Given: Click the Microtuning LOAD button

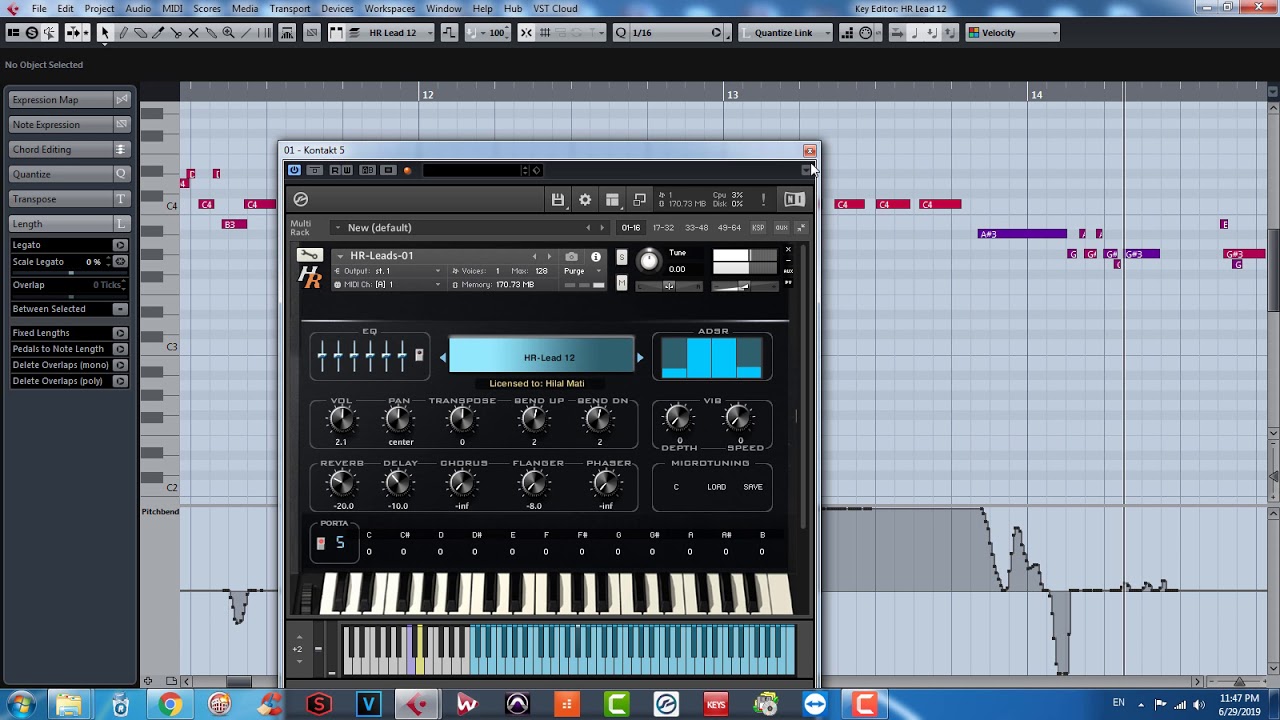Looking at the screenshot, I should [x=717, y=487].
